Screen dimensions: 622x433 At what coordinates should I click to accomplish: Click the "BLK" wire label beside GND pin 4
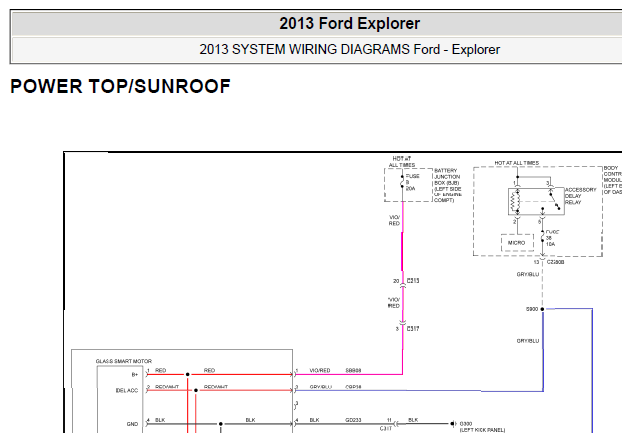click(x=160, y=420)
